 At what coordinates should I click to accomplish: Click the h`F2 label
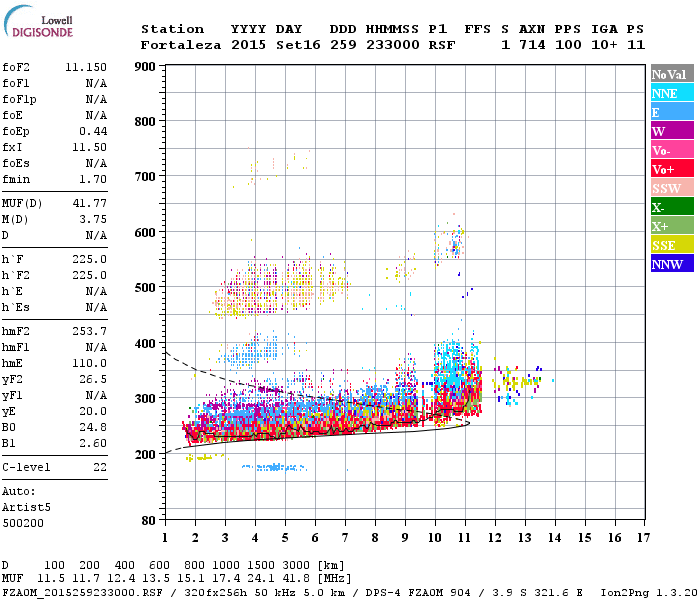16,275
